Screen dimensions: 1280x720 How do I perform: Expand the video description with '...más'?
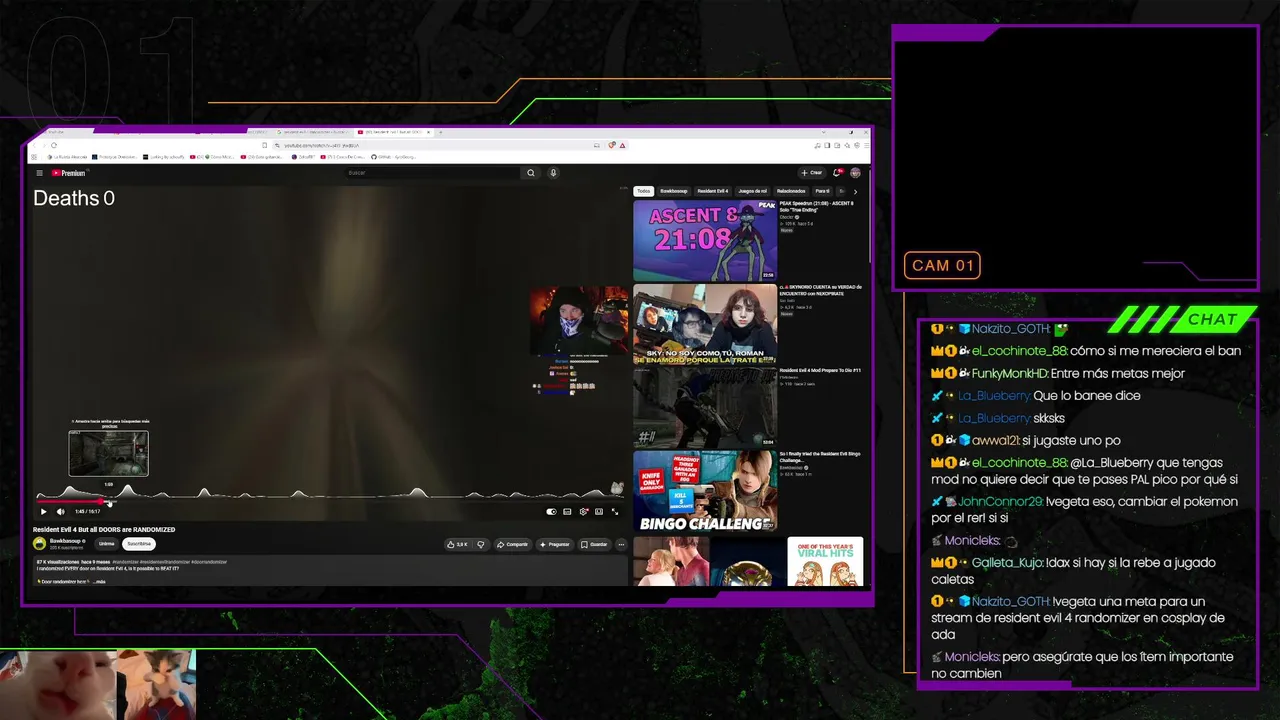[99, 581]
